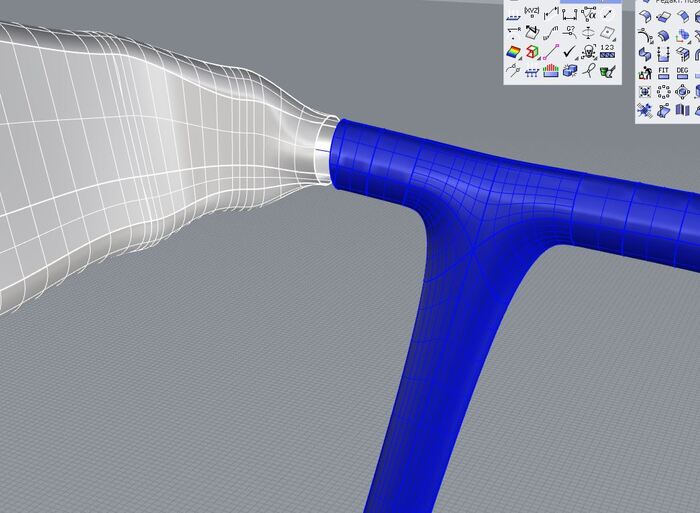
Task: Open the rainbow Curvature Analysis tool
Action: [513, 52]
